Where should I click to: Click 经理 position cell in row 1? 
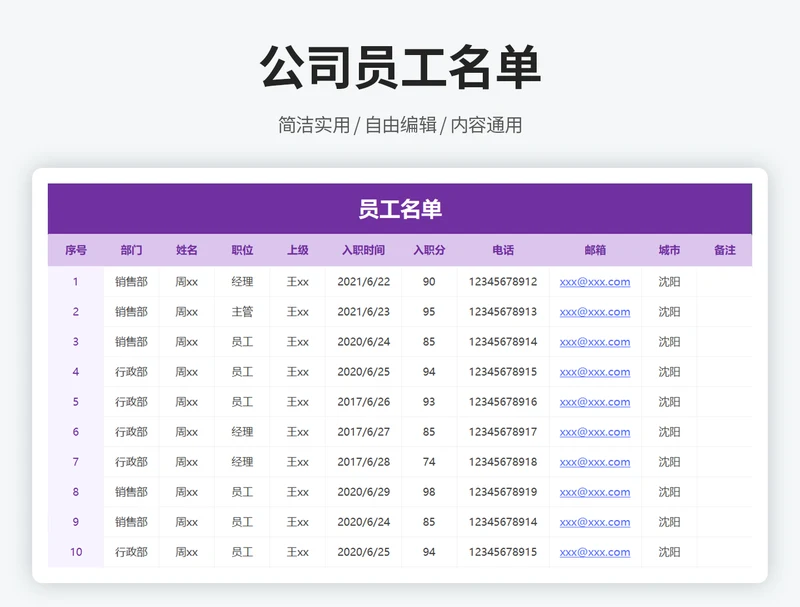(242, 282)
